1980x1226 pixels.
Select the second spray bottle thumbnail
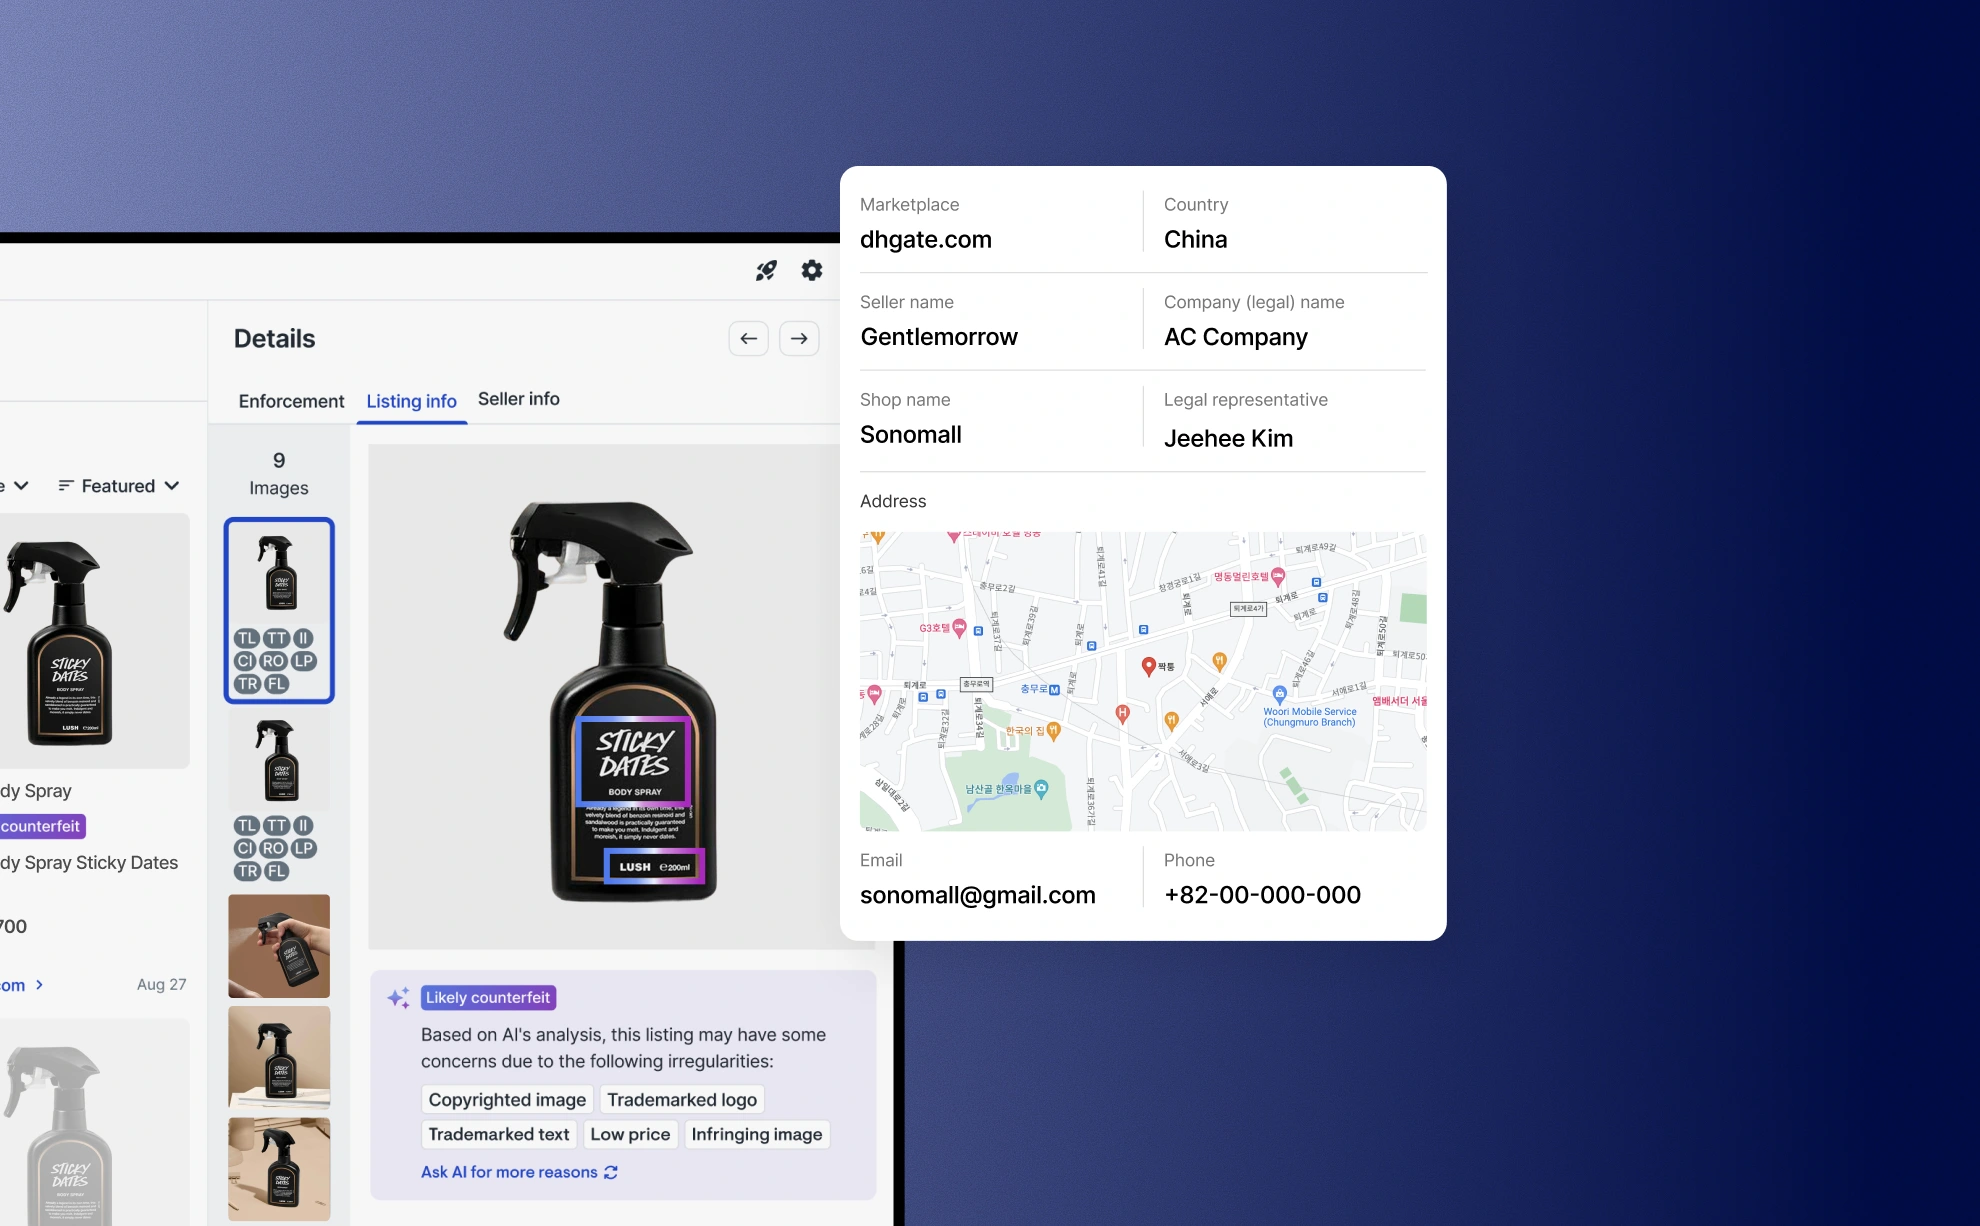click(x=279, y=760)
